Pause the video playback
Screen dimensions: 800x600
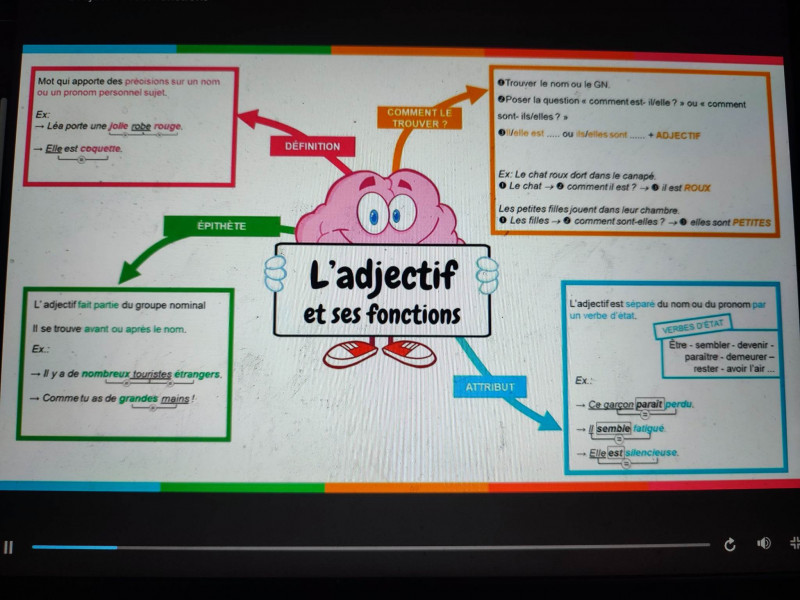point(8,547)
